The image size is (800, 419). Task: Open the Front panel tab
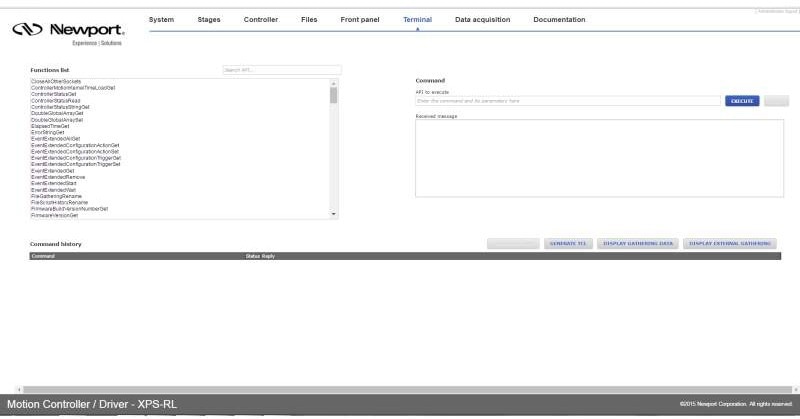coord(360,19)
